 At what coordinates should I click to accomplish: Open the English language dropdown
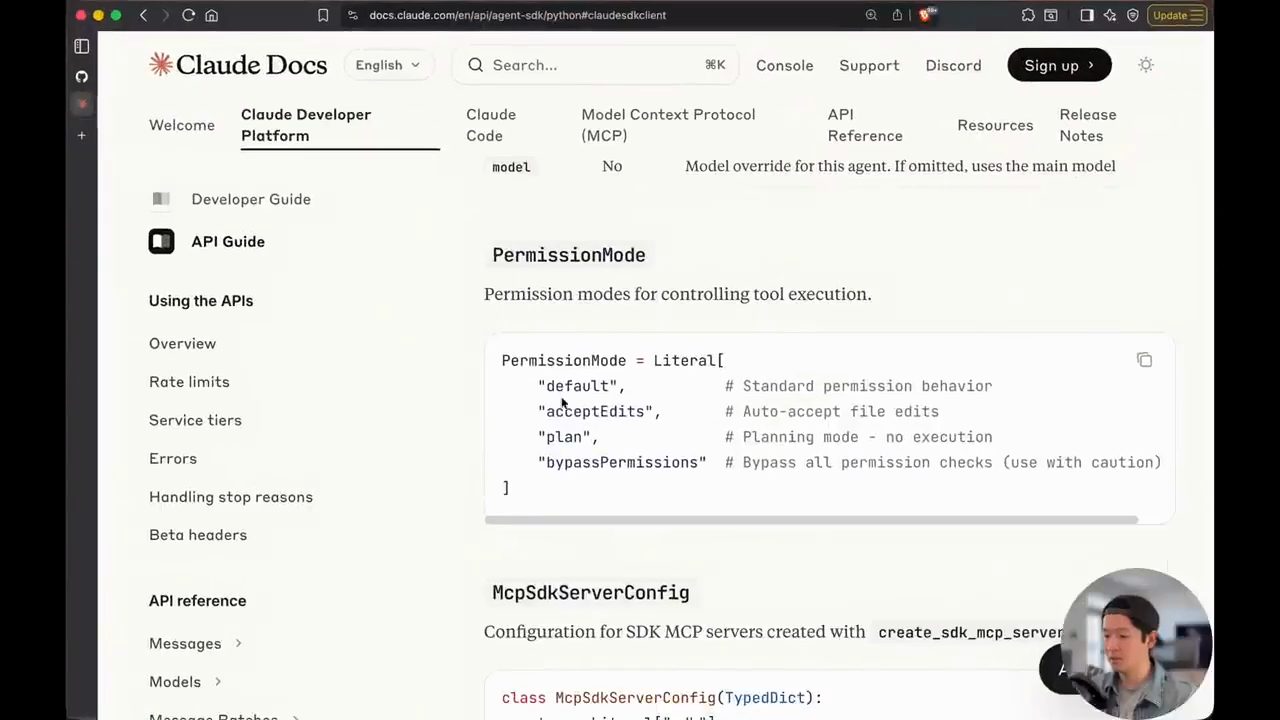point(388,65)
